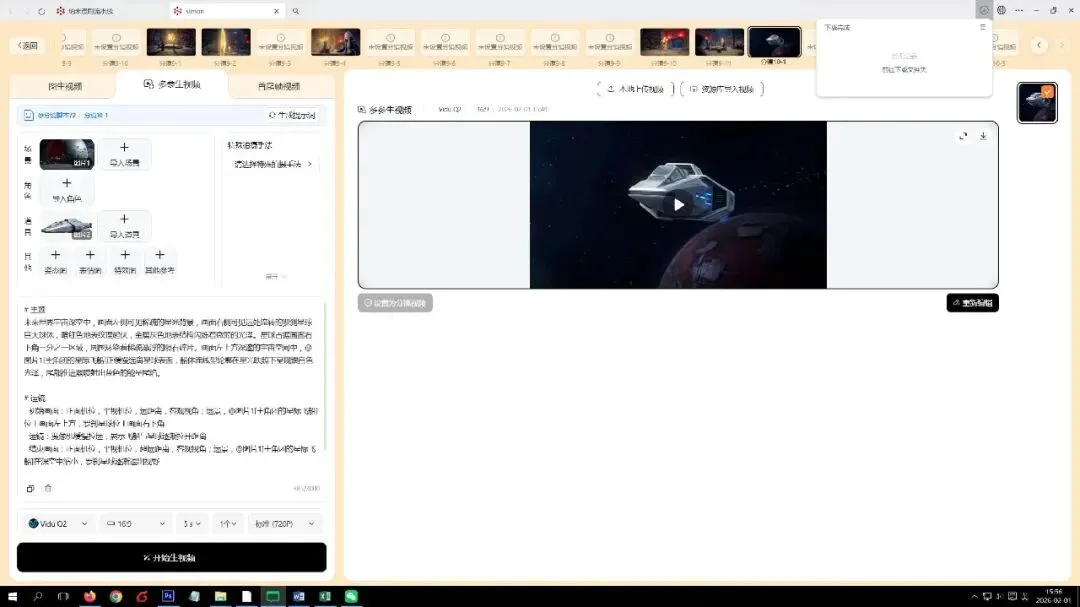Add pose reference with plus icon

[56, 261]
